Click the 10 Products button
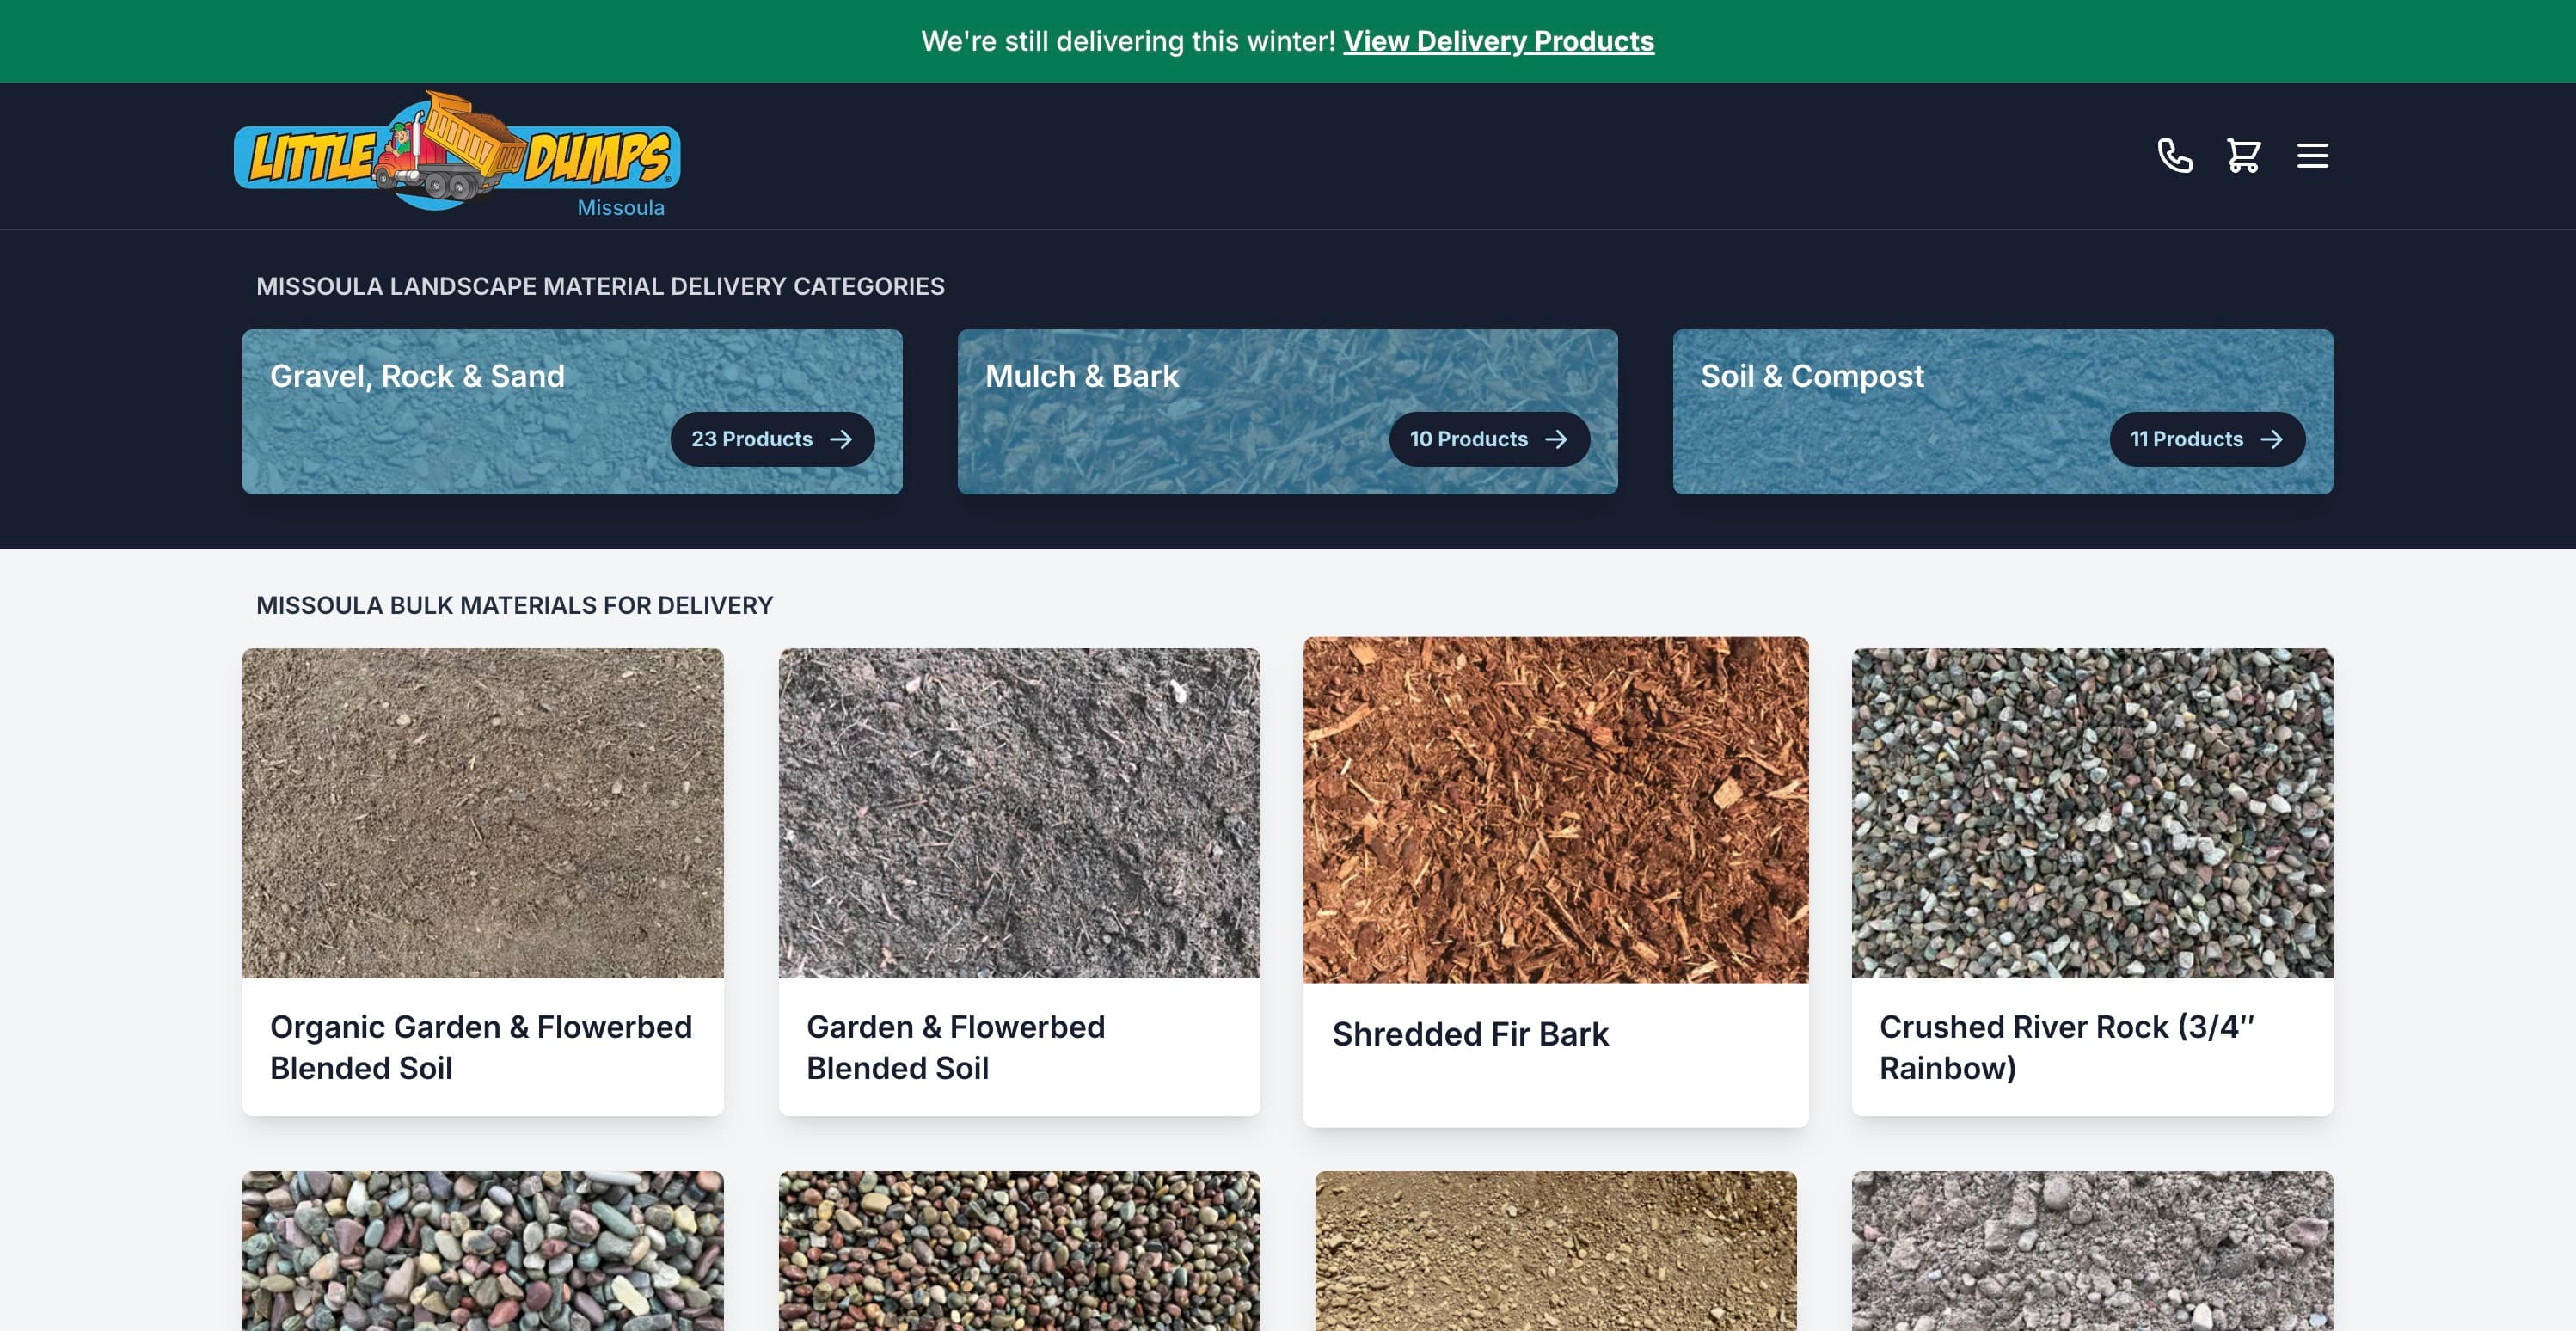 1489,439
